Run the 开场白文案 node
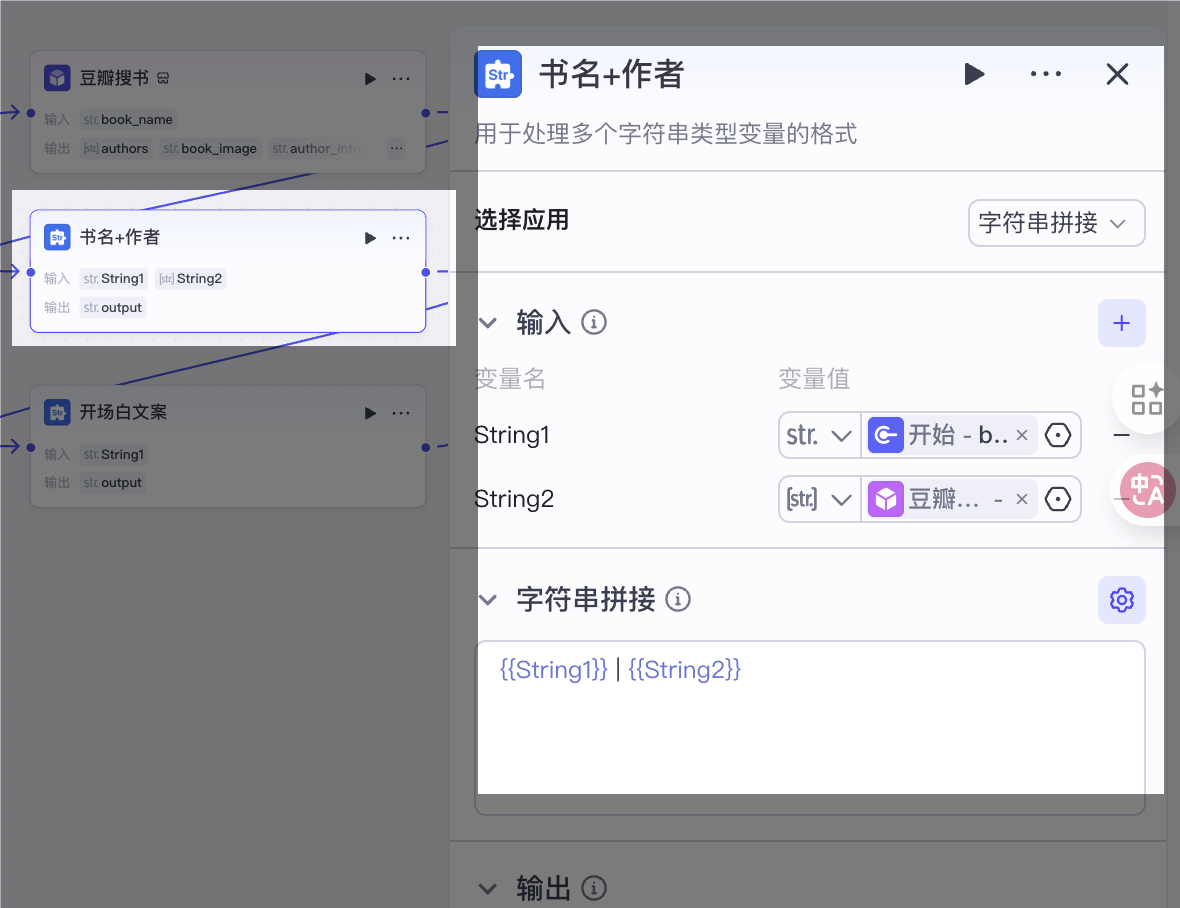This screenshot has width=1180, height=908. [x=370, y=413]
